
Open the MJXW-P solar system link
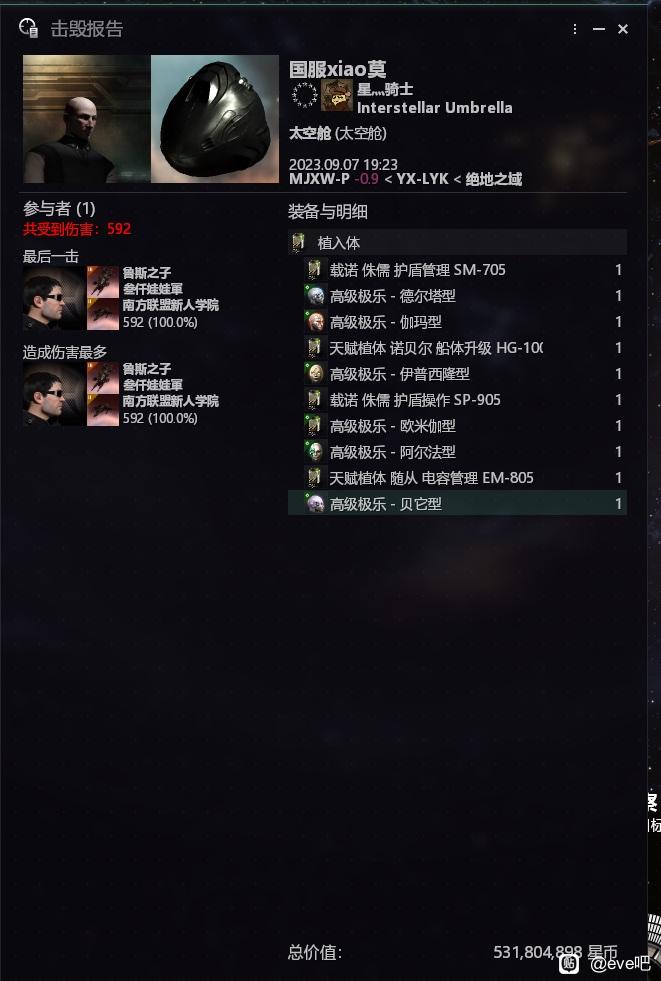319,179
